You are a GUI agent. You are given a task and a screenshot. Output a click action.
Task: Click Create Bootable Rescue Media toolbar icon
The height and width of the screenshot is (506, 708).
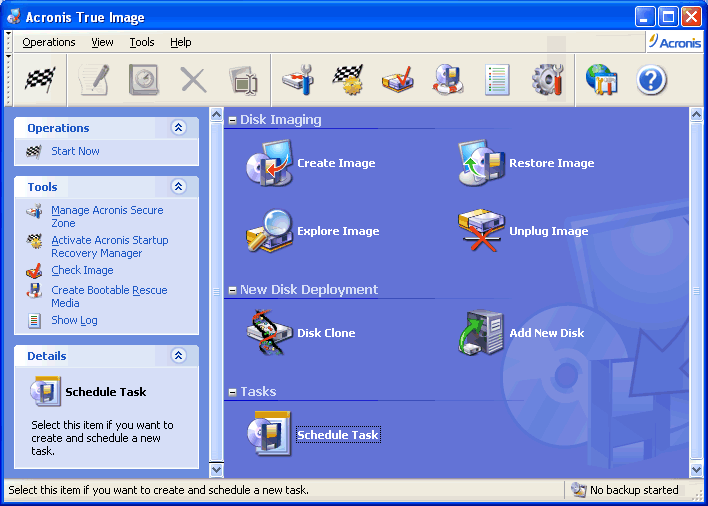(447, 80)
